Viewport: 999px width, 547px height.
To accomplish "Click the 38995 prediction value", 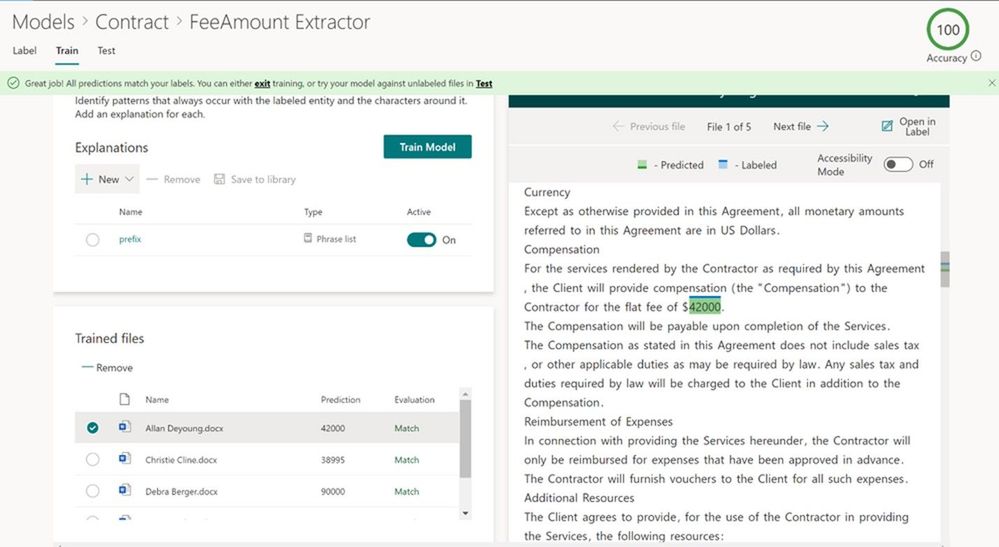I will pyautogui.click(x=333, y=460).
